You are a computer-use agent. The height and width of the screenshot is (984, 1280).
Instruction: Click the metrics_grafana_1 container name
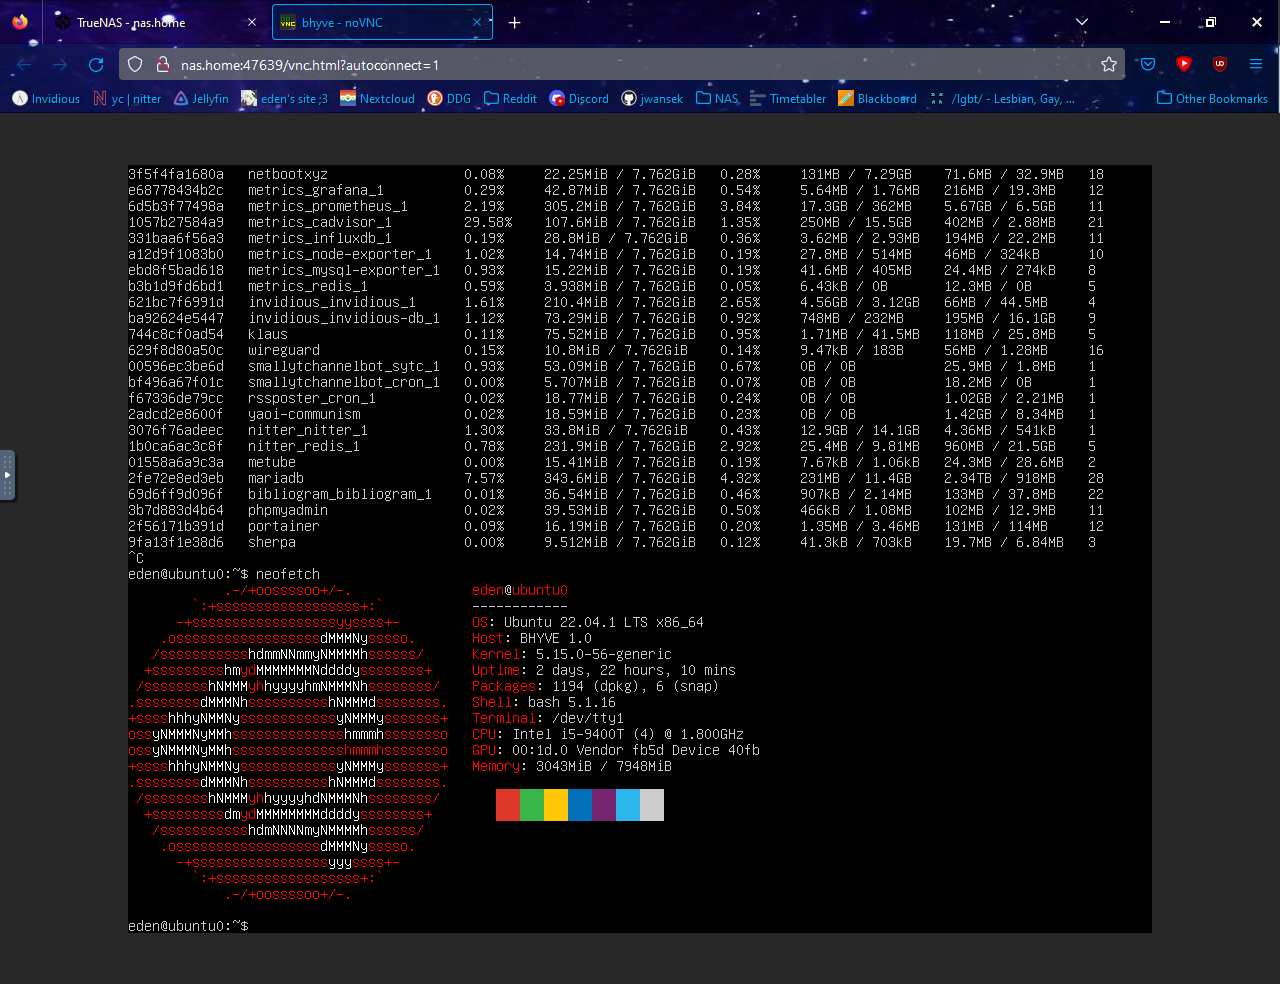coord(316,190)
